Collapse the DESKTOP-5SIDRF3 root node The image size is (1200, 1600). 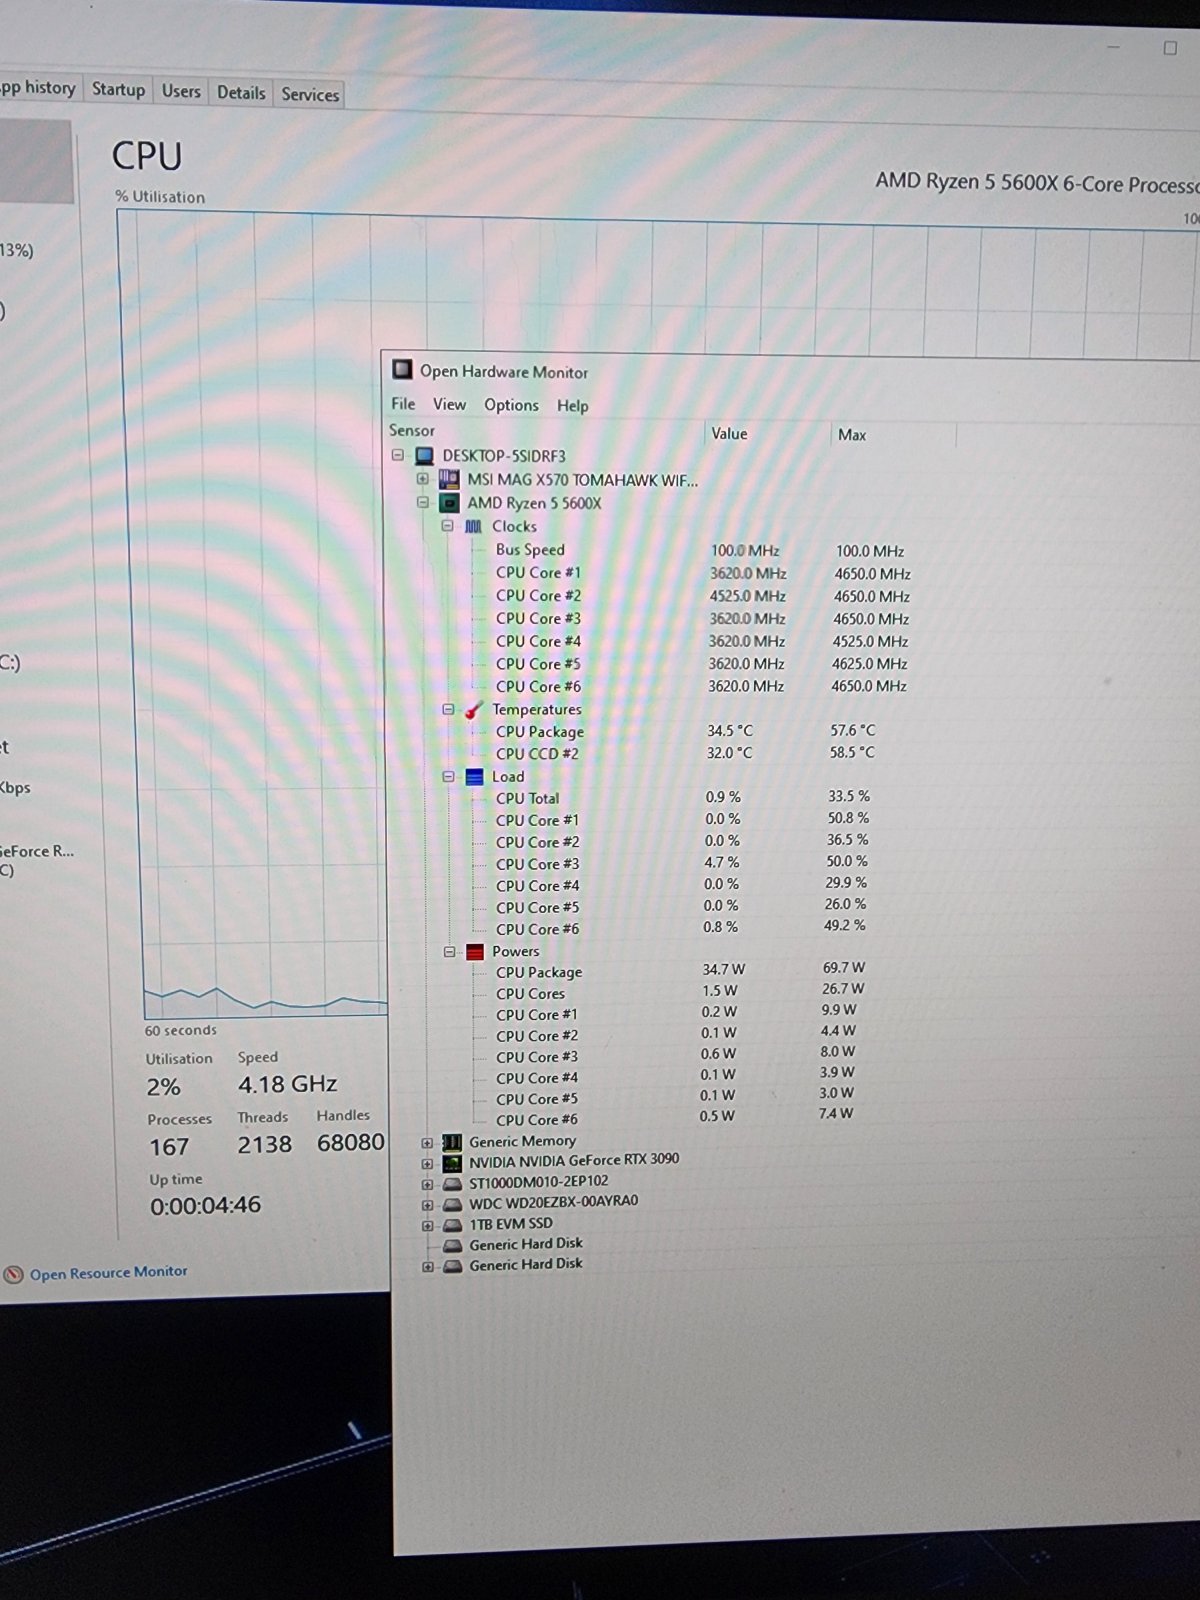[x=398, y=455]
